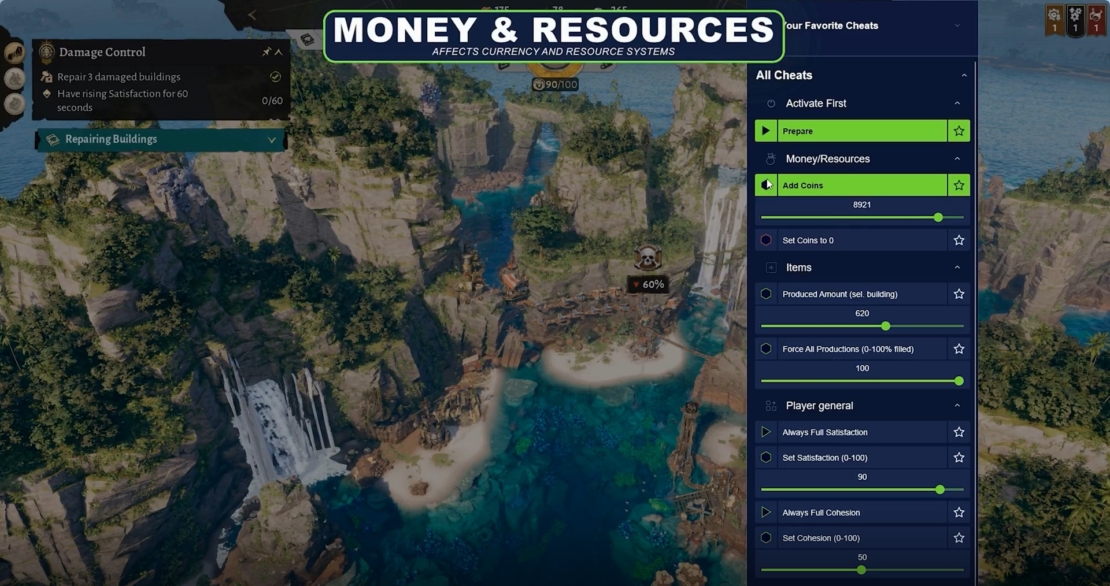Open the top round button left of quest panel
Viewport: 1110px width, 586px height.
click(15, 53)
